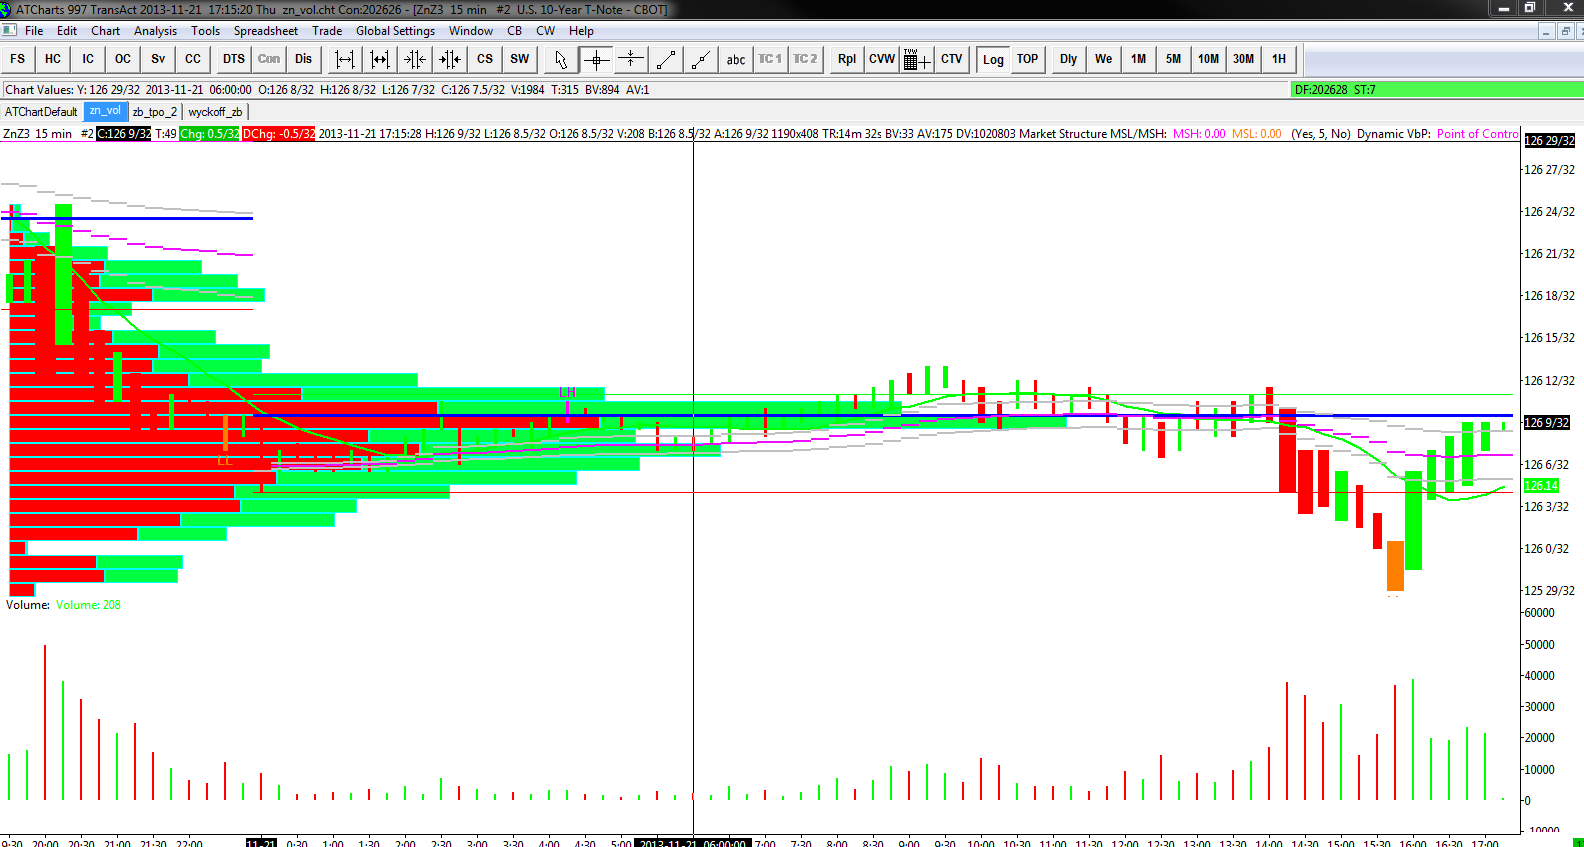Image resolution: width=1584 pixels, height=847 pixels.
Task: Switch to We weekly timeframe
Action: click(1104, 59)
